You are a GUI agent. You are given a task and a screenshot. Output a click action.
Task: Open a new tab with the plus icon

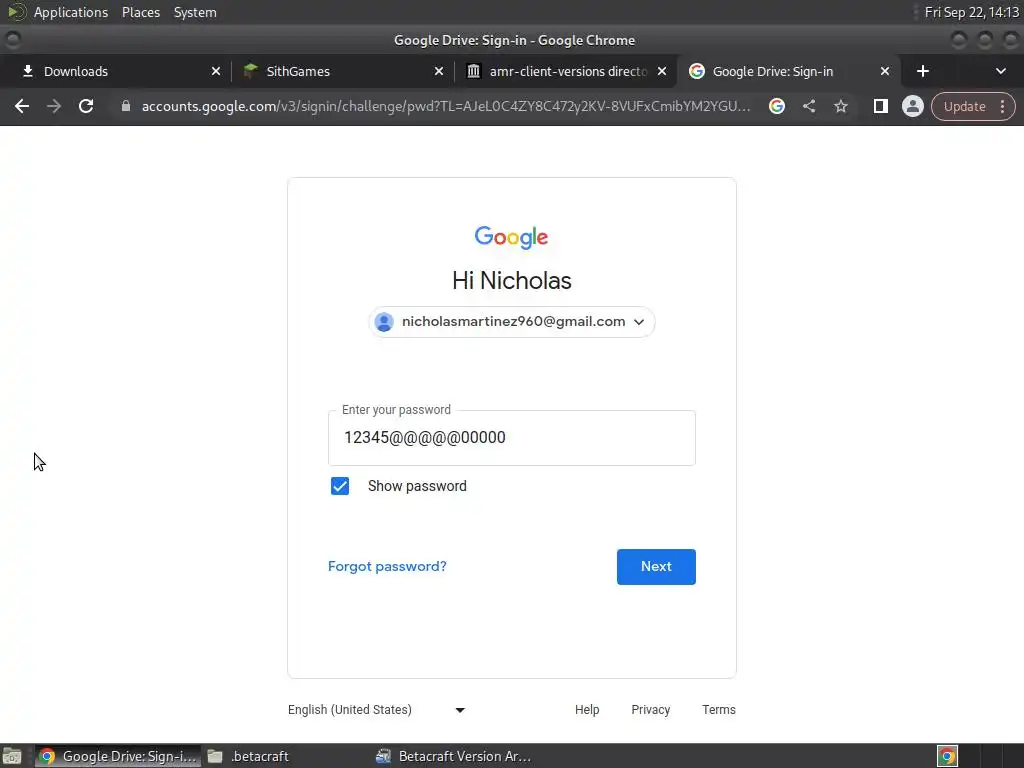(923, 71)
